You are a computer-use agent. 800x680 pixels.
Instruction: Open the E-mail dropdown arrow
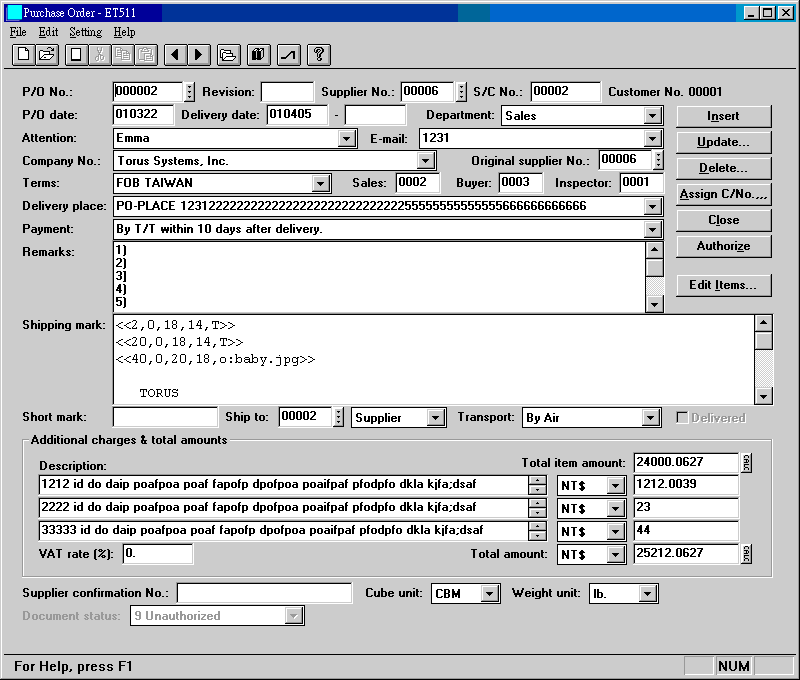point(653,139)
